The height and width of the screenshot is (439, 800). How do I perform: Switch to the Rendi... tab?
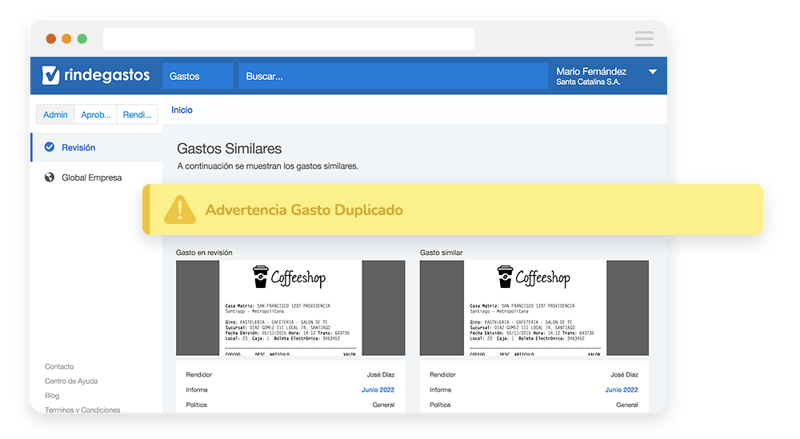[x=137, y=115]
